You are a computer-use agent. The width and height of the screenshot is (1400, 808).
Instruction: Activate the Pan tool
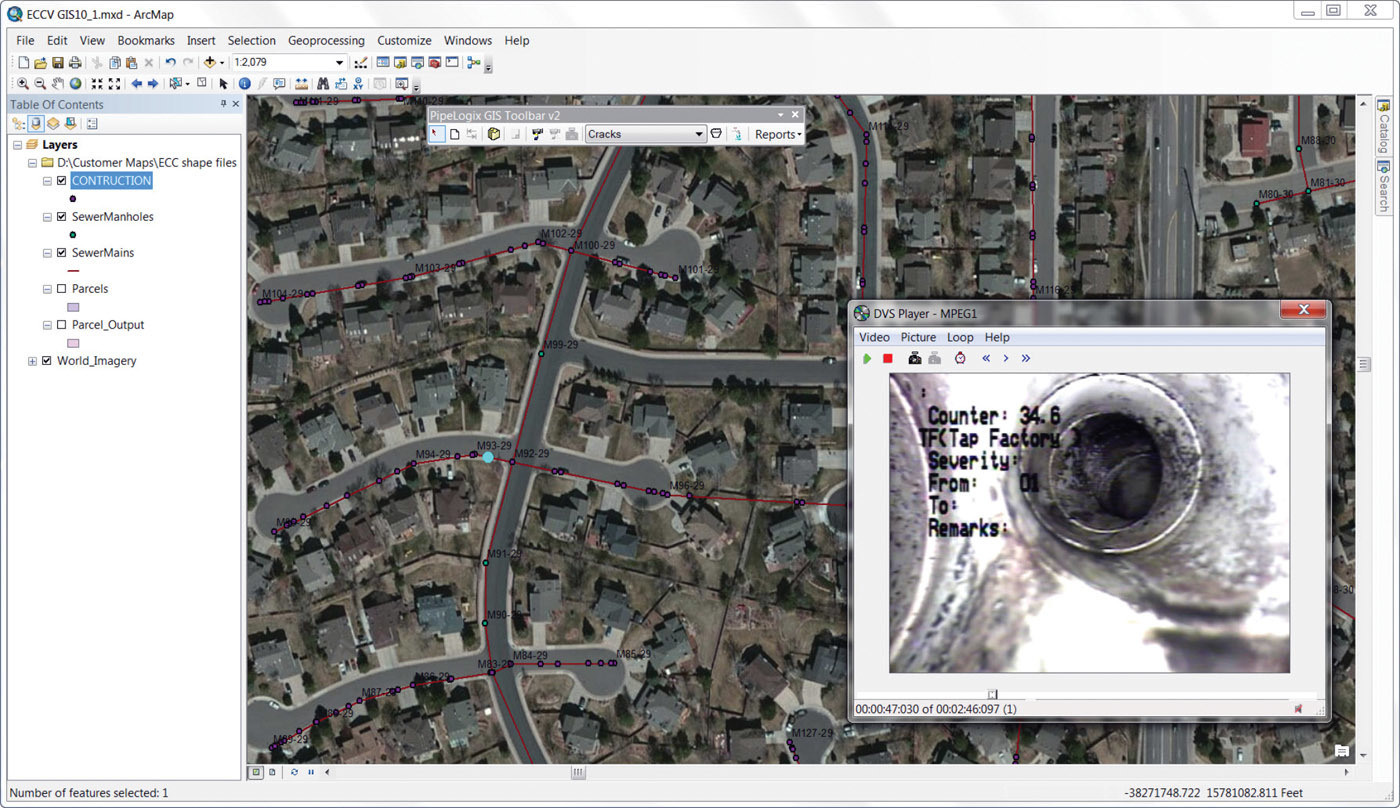click(58, 84)
